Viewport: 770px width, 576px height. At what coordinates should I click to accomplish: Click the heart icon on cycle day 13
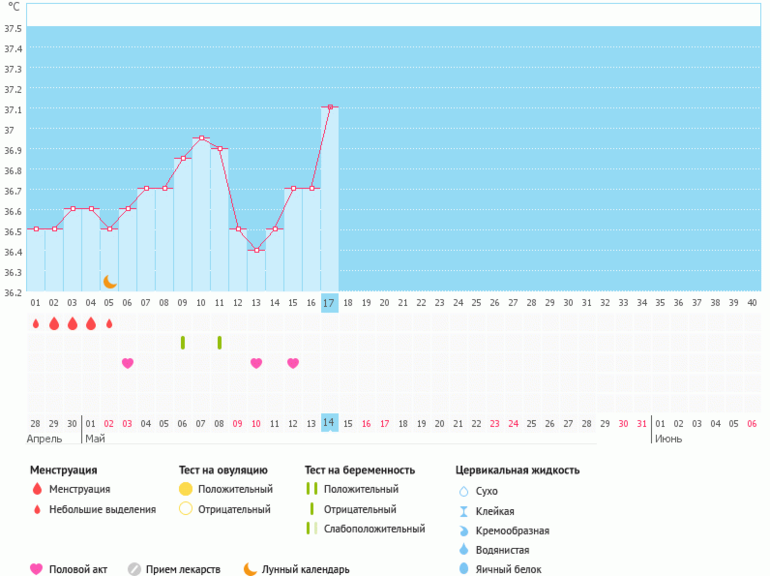[x=256, y=363]
